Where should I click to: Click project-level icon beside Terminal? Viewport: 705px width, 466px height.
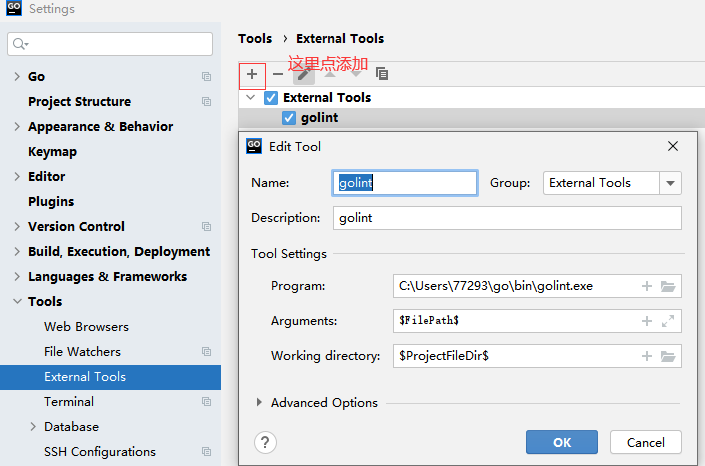click(x=206, y=401)
